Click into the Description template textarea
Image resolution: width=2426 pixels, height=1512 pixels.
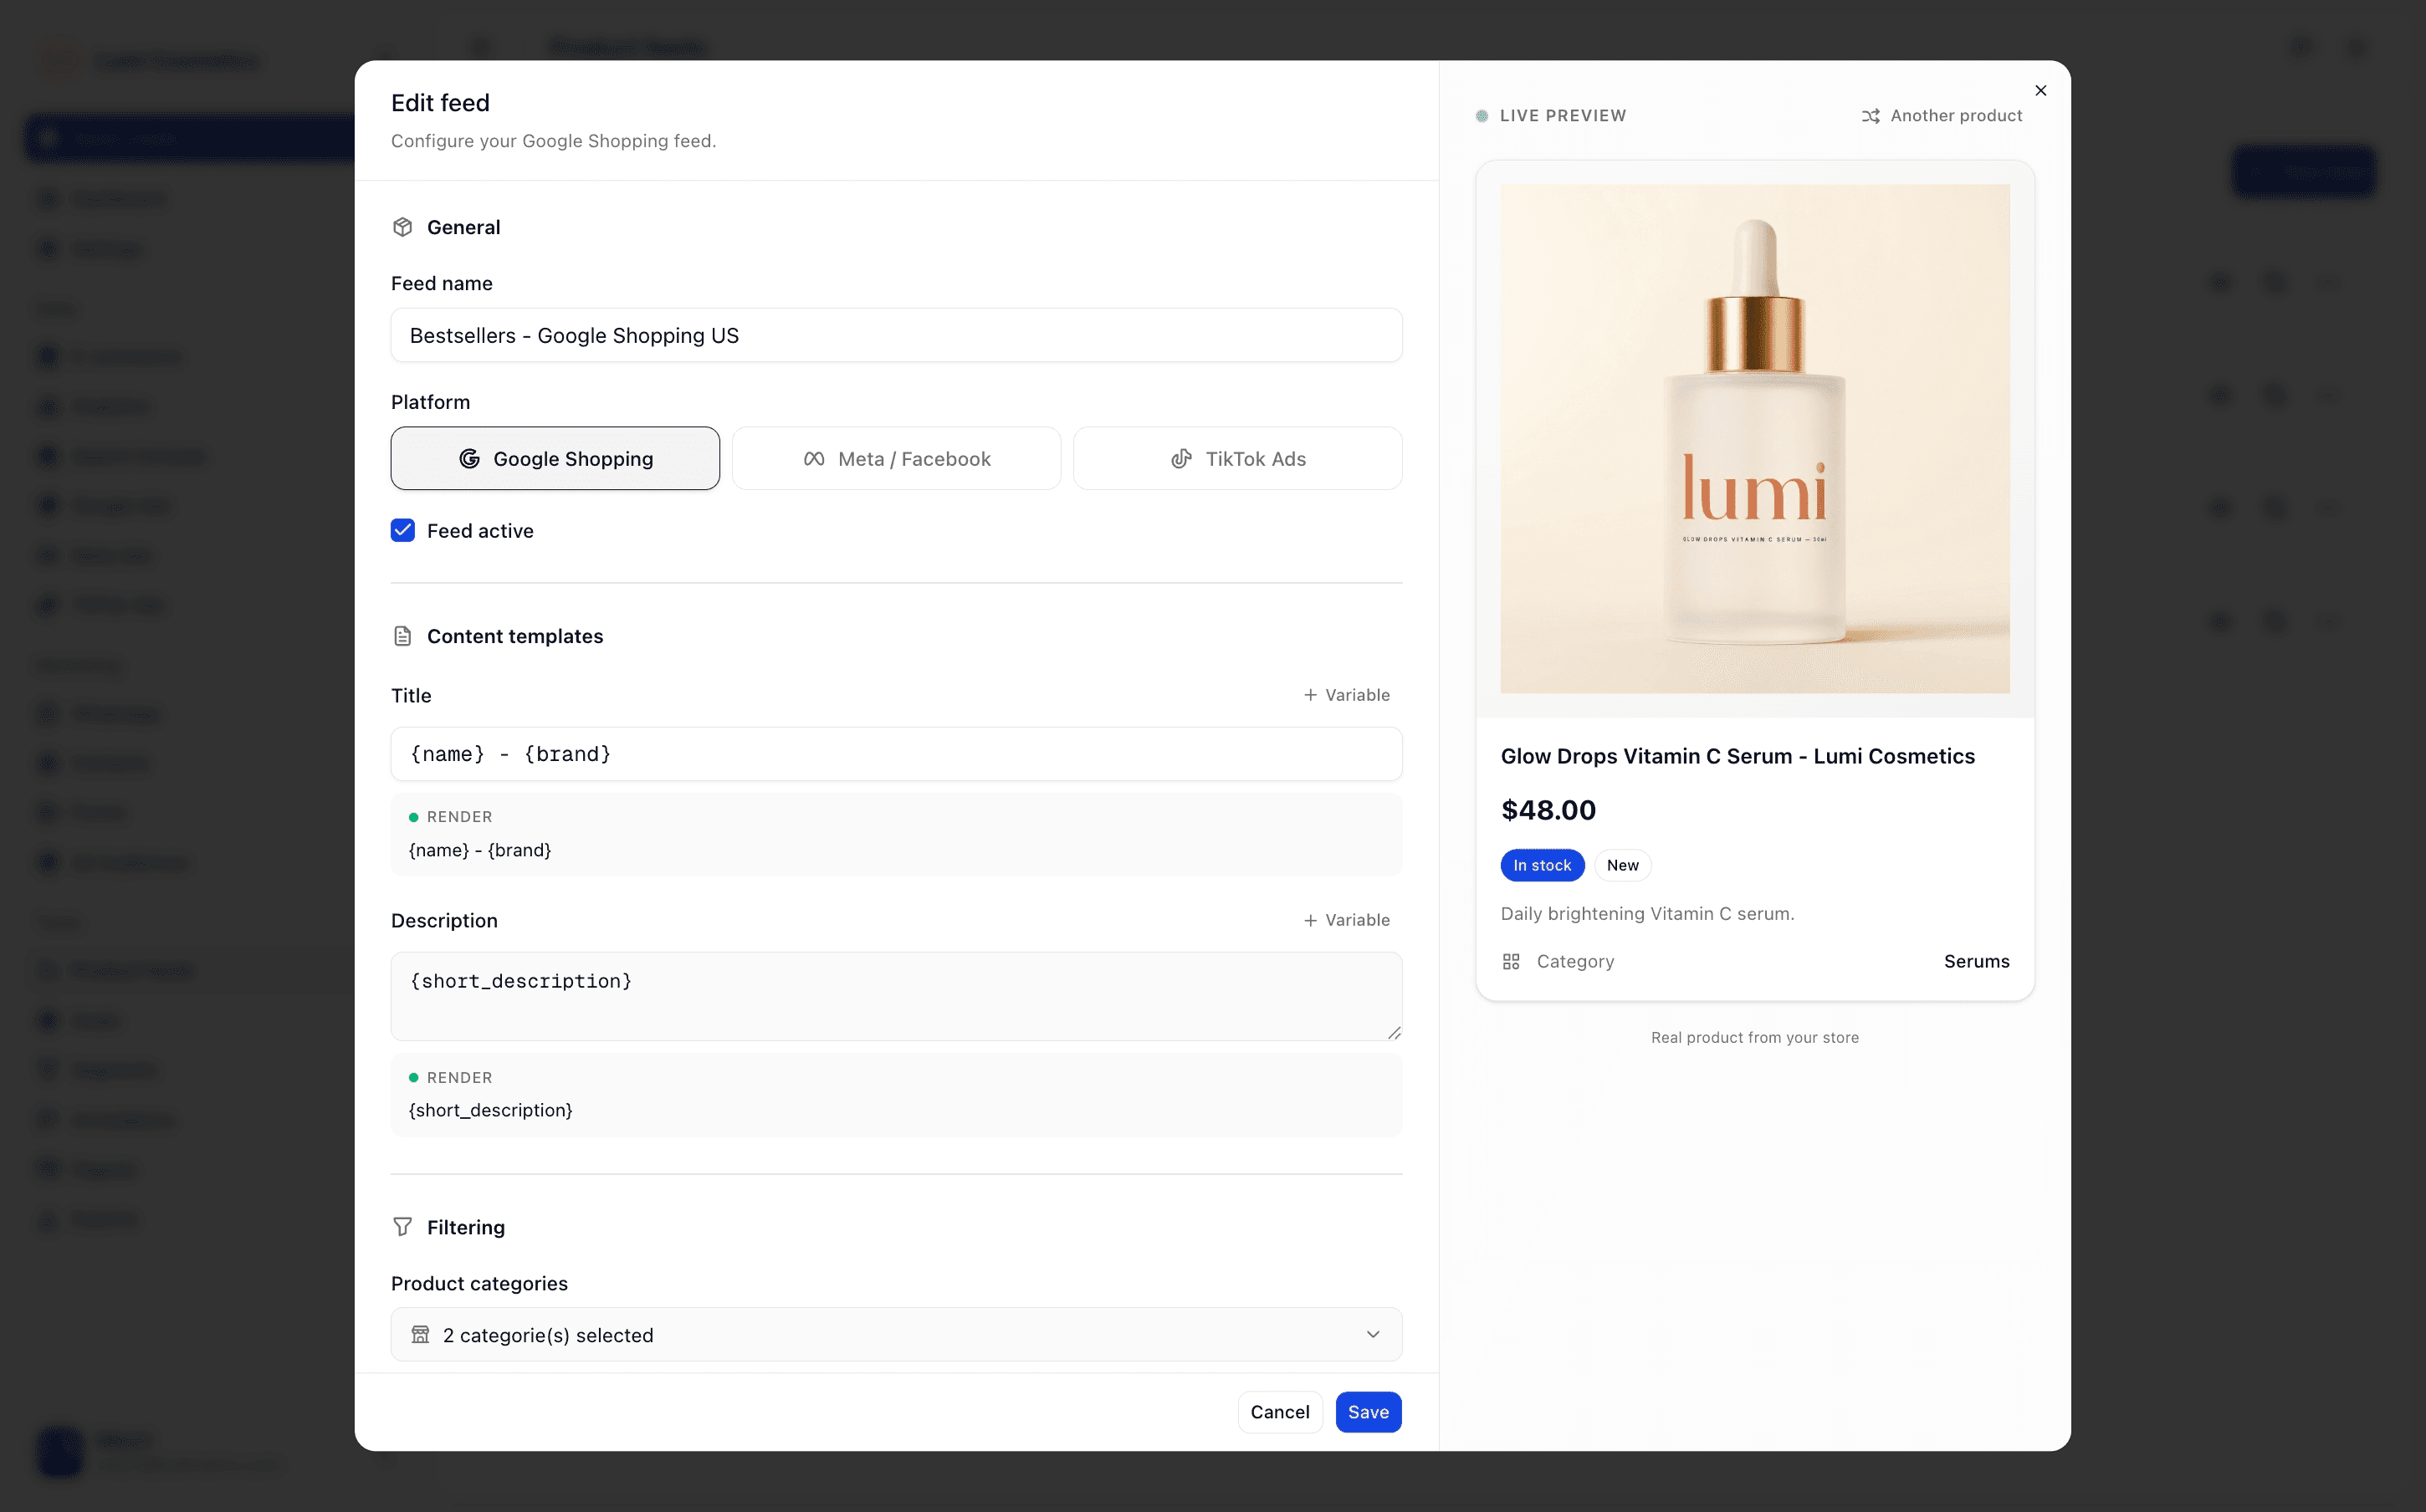(896, 996)
